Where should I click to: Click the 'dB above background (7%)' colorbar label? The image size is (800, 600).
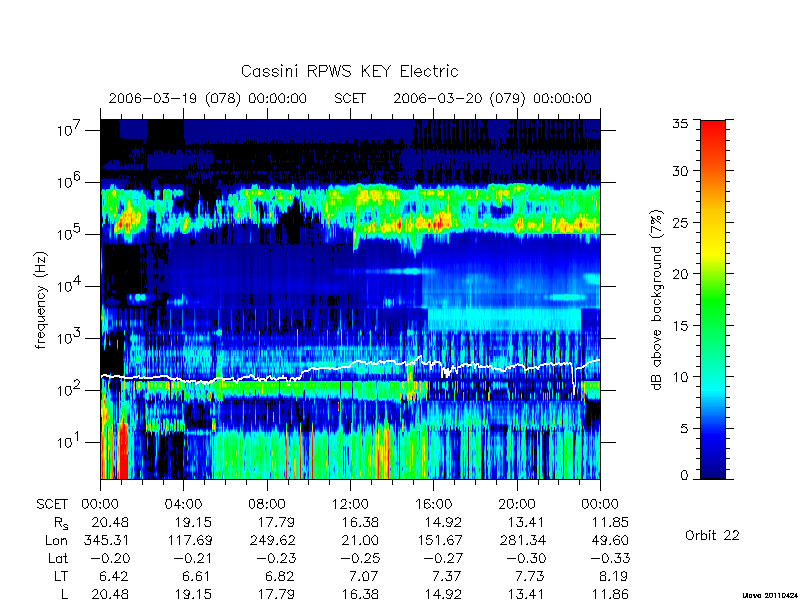click(657, 300)
